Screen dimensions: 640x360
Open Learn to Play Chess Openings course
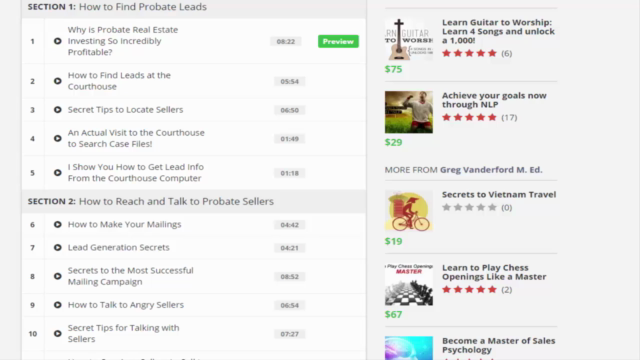[x=494, y=272]
